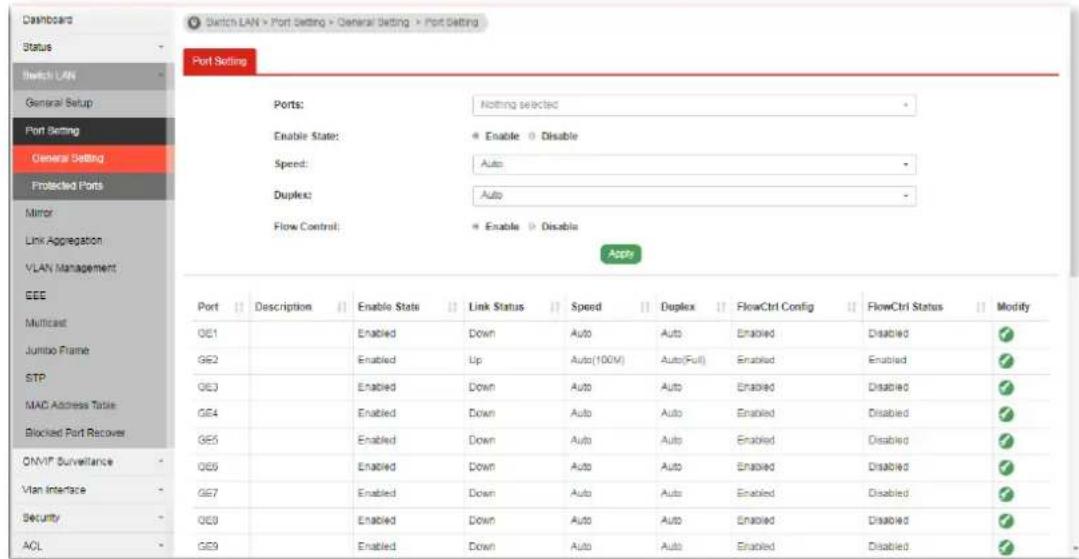Select Enable for Enable State
This screenshot has height=559, width=1079.
pos(477,136)
